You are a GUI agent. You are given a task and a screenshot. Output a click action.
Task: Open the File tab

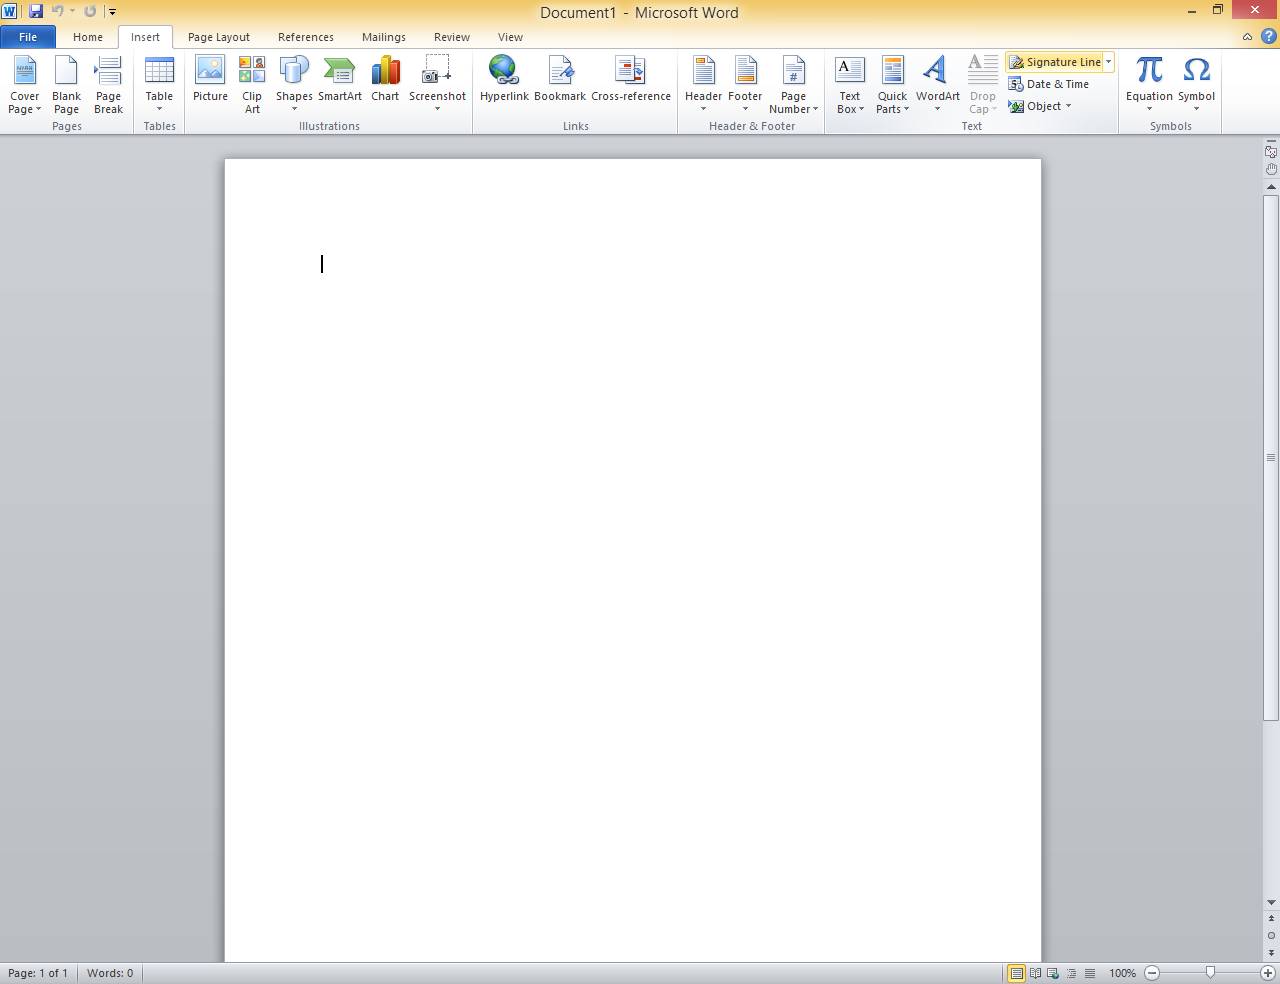point(28,37)
